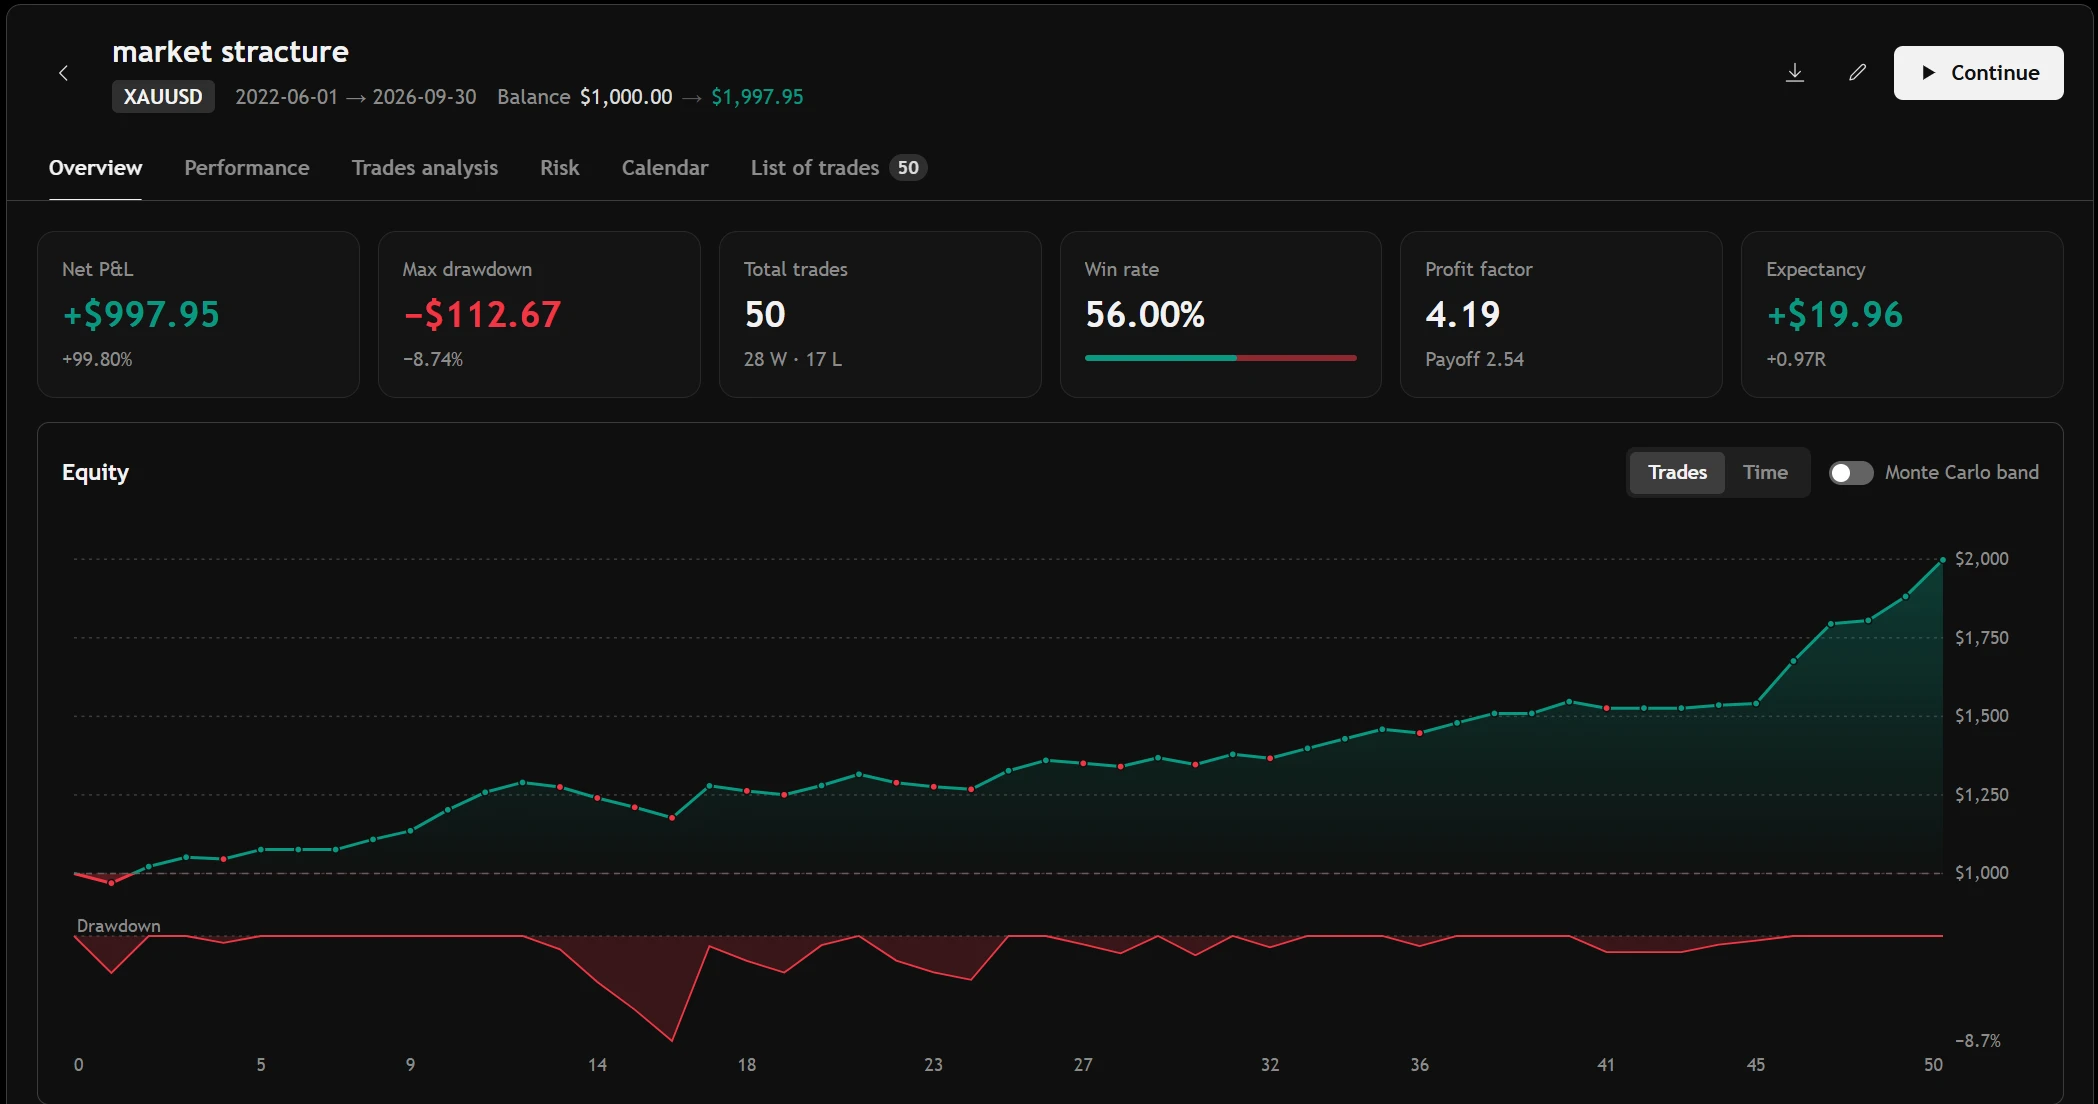
Task: Download the backtest report
Action: coord(1795,73)
